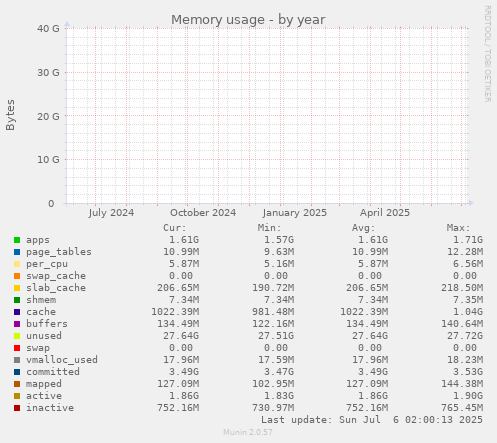Click the 'July 2024' axis label
Screen dimensions: 497x443
(x=111, y=213)
